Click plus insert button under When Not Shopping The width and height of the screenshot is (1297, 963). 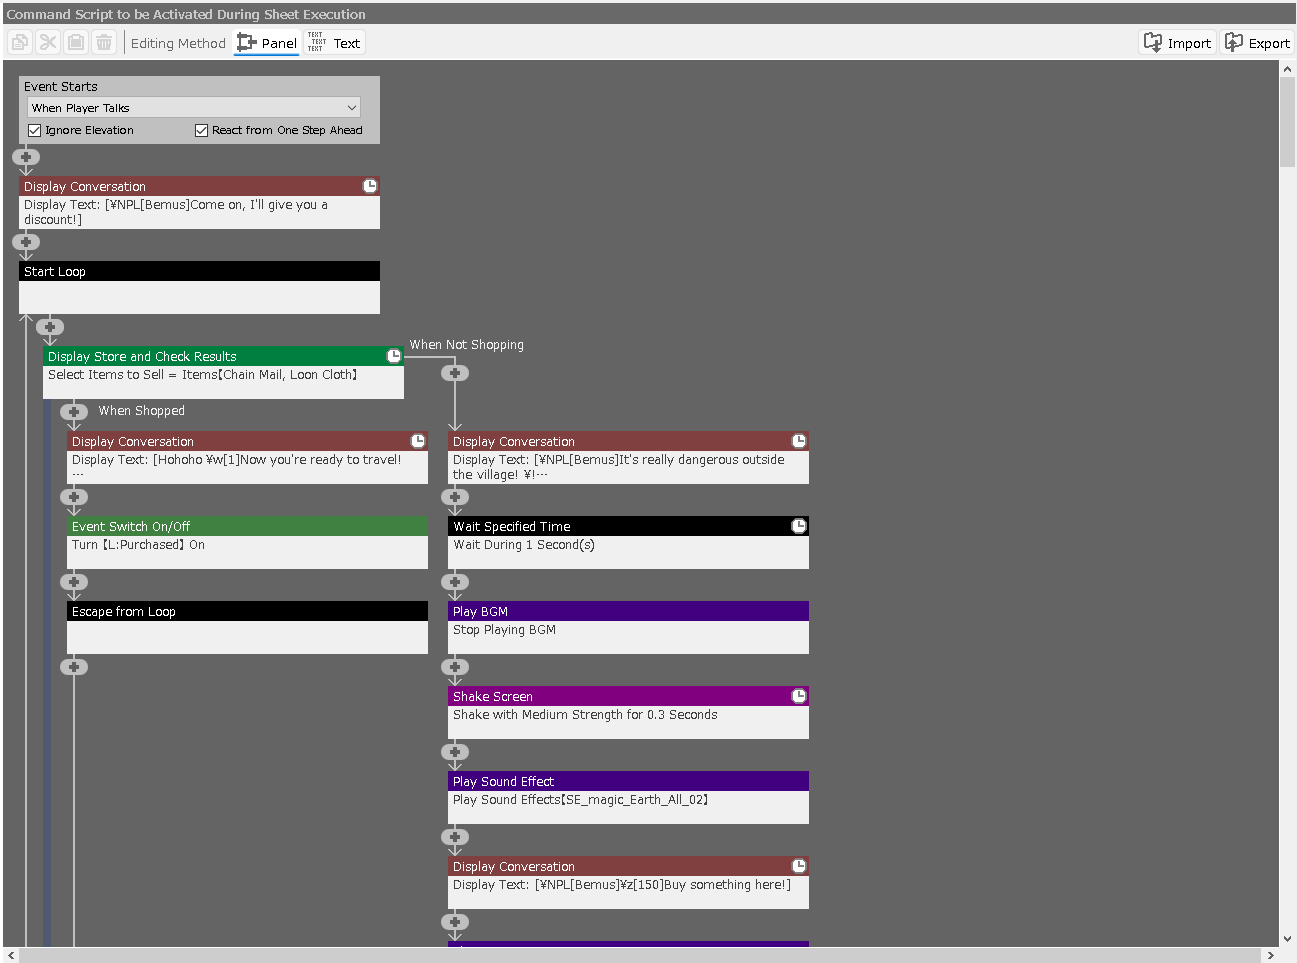coord(455,373)
